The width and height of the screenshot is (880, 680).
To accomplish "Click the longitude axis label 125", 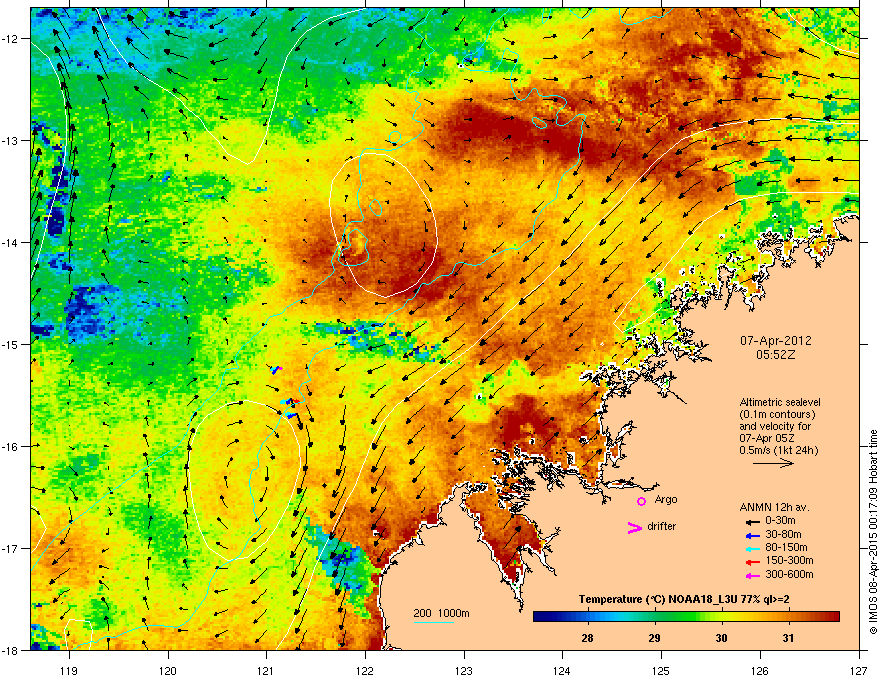I will point(661,670).
